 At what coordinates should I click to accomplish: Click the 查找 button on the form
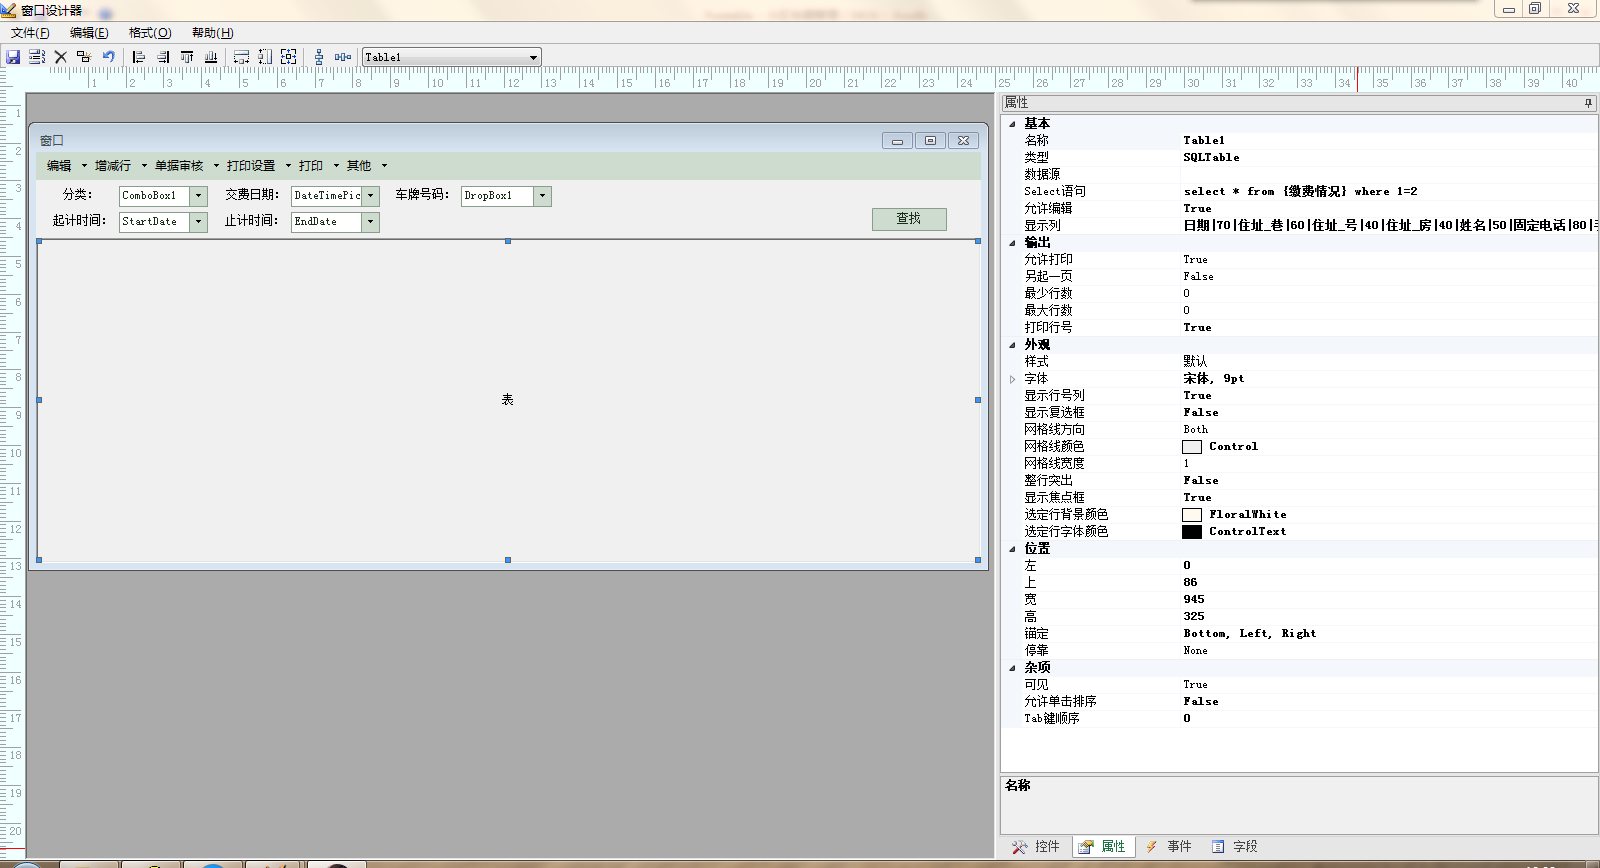tap(908, 219)
